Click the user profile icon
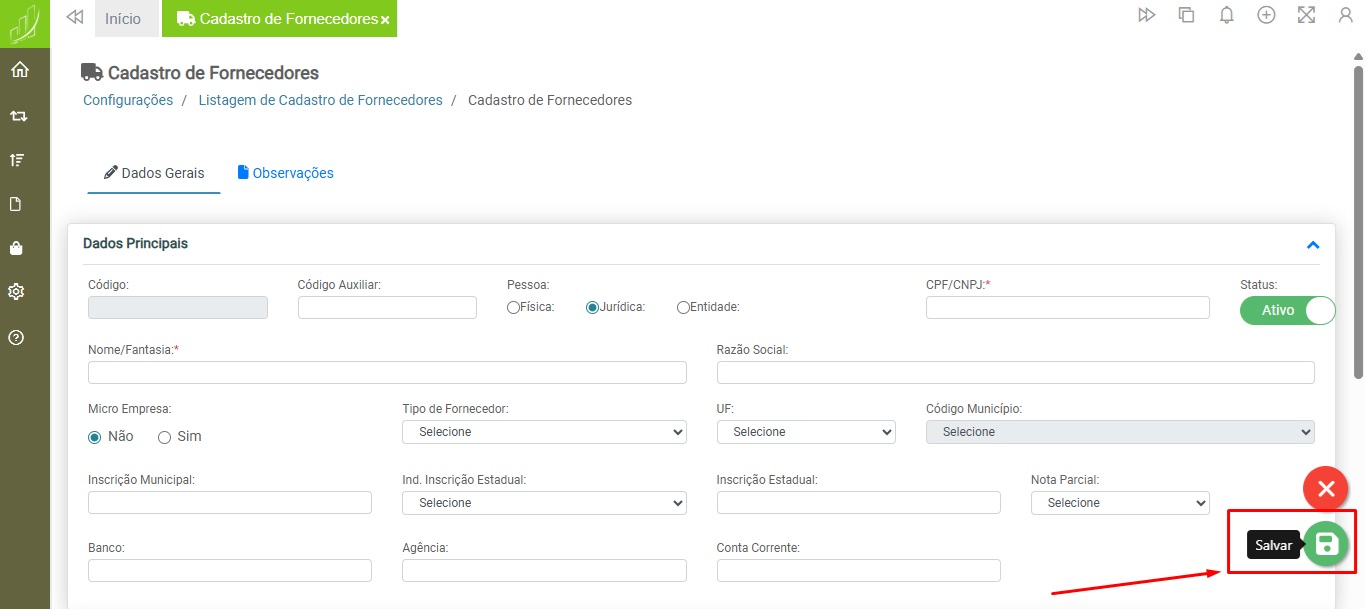Image resolution: width=1365 pixels, height=609 pixels. click(1345, 15)
